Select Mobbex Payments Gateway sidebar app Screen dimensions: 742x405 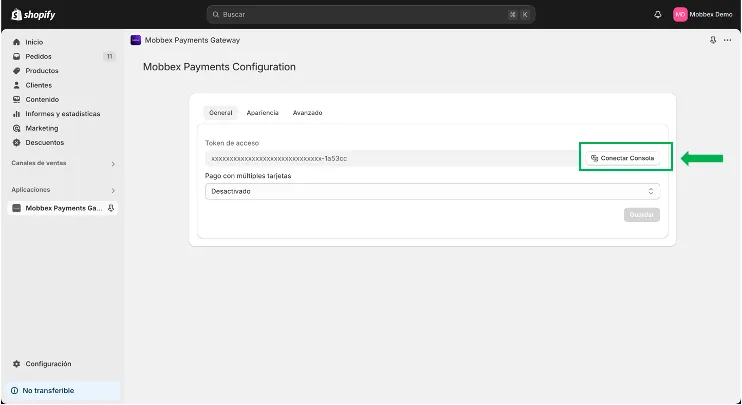[62, 208]
